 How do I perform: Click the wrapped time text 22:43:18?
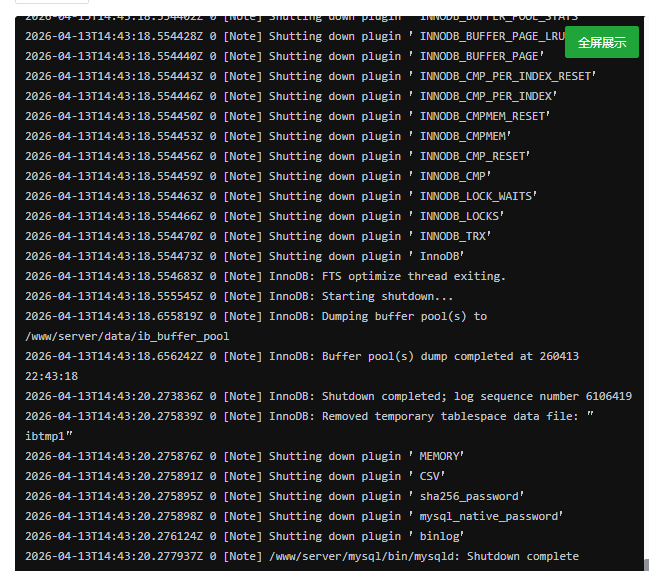point(51,376)
